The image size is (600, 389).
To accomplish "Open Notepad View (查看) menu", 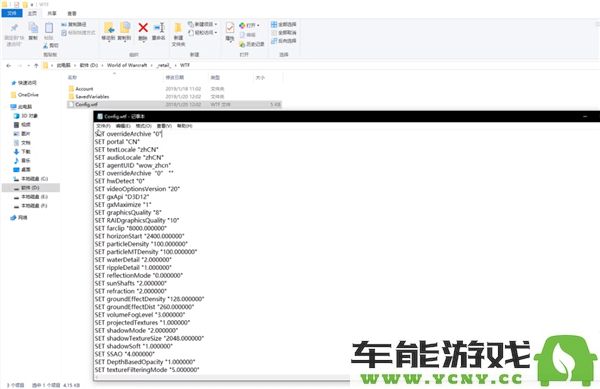I will click(x=164, y=126).
